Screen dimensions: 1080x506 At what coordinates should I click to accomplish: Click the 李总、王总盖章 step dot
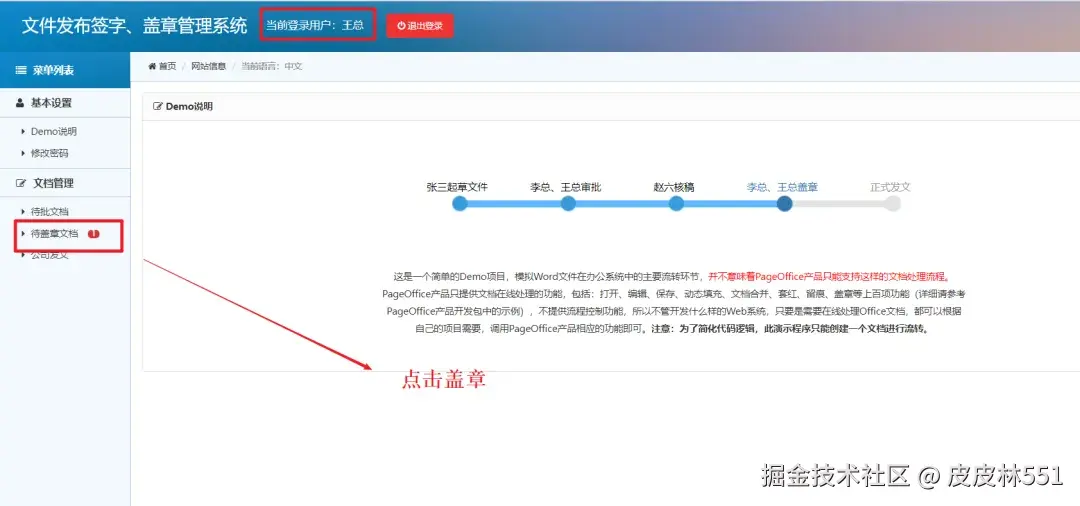[785, 204]
